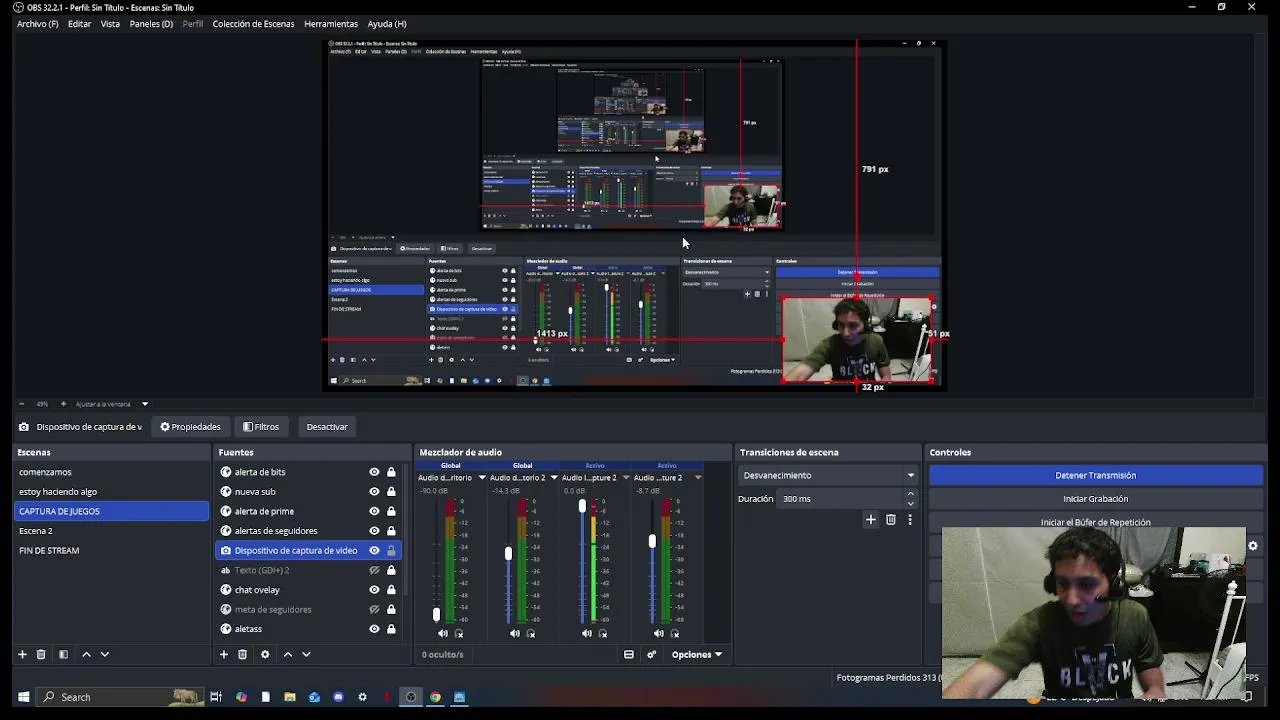The image size is (1280, 720).
Task: Hide the alerta de bits source
Action: [x=374, y=472]
